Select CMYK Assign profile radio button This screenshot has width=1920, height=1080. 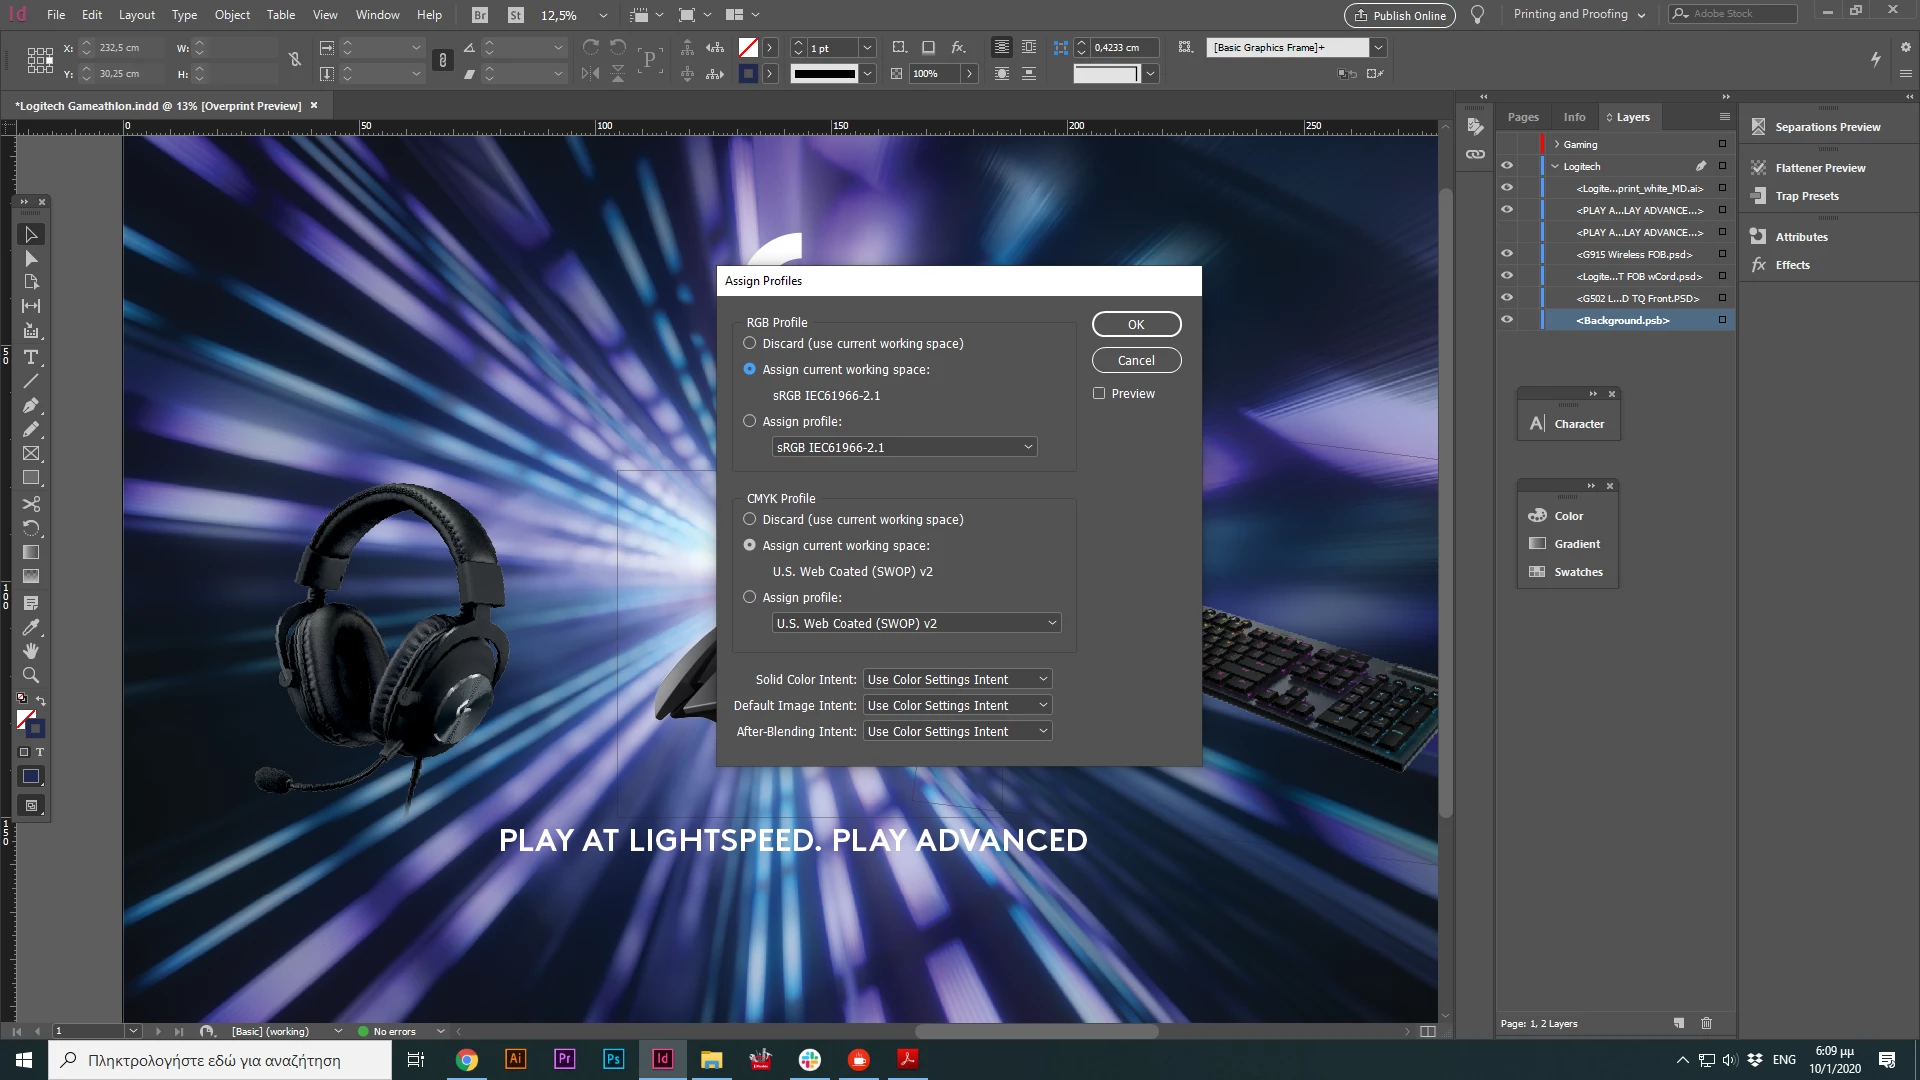click(x=750, y=597)
